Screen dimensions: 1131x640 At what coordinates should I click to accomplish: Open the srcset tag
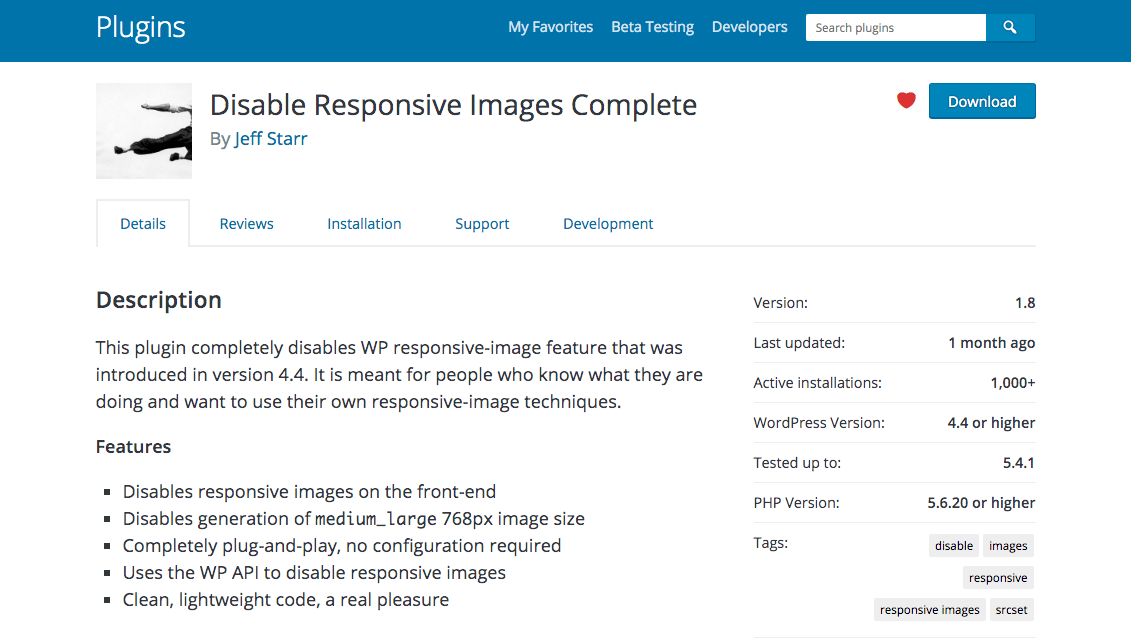pos(1011,609)
